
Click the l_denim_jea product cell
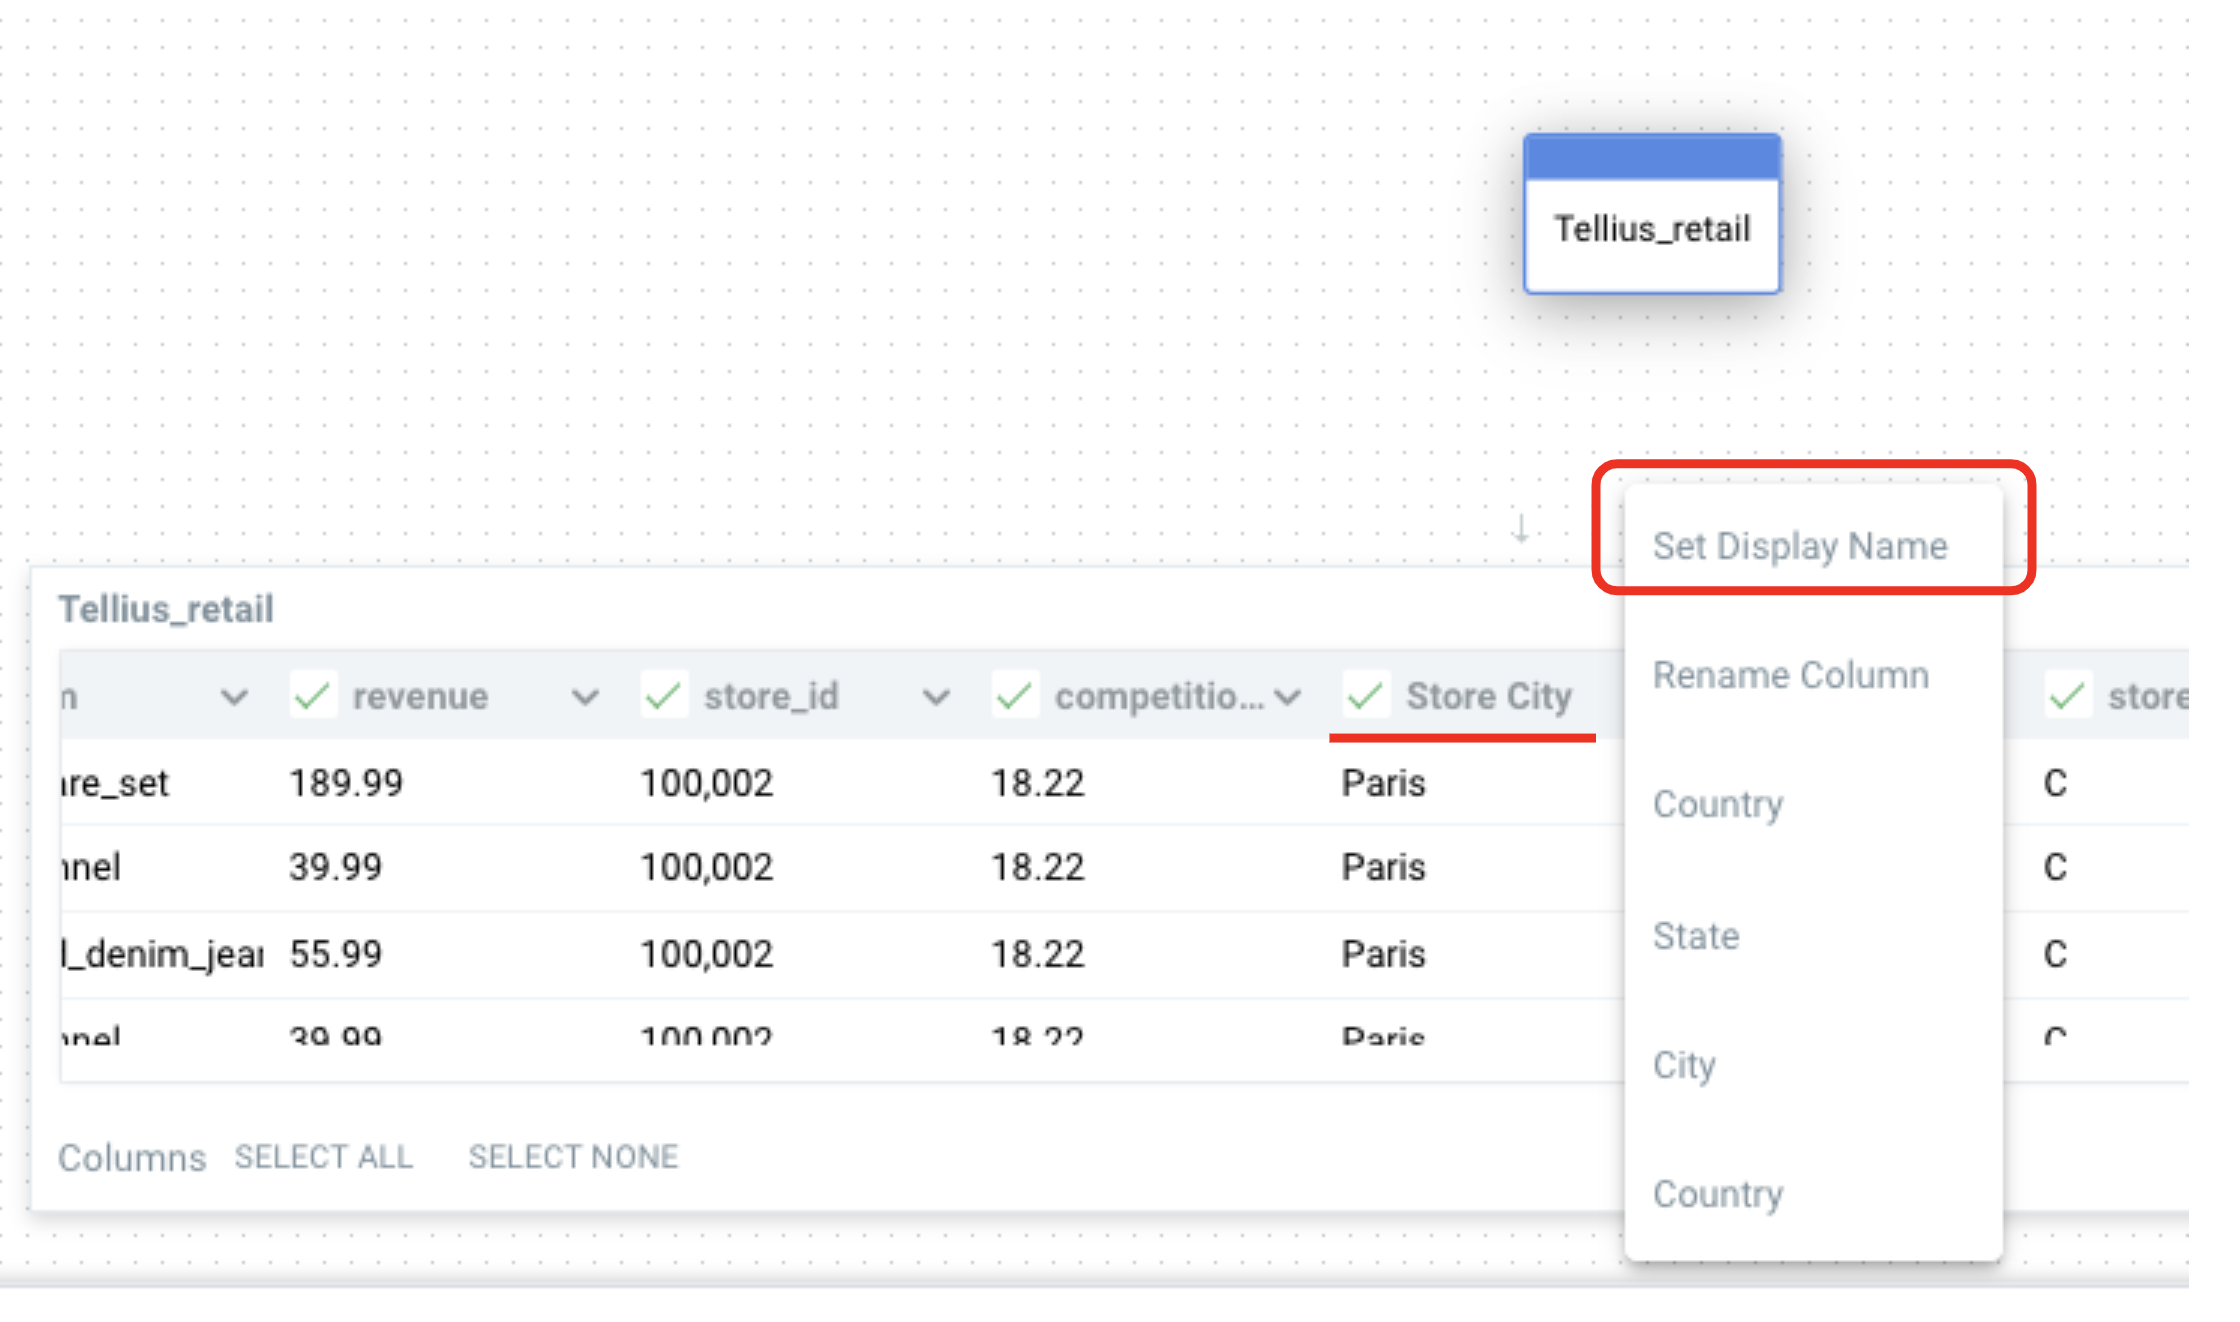coord(162,954)
